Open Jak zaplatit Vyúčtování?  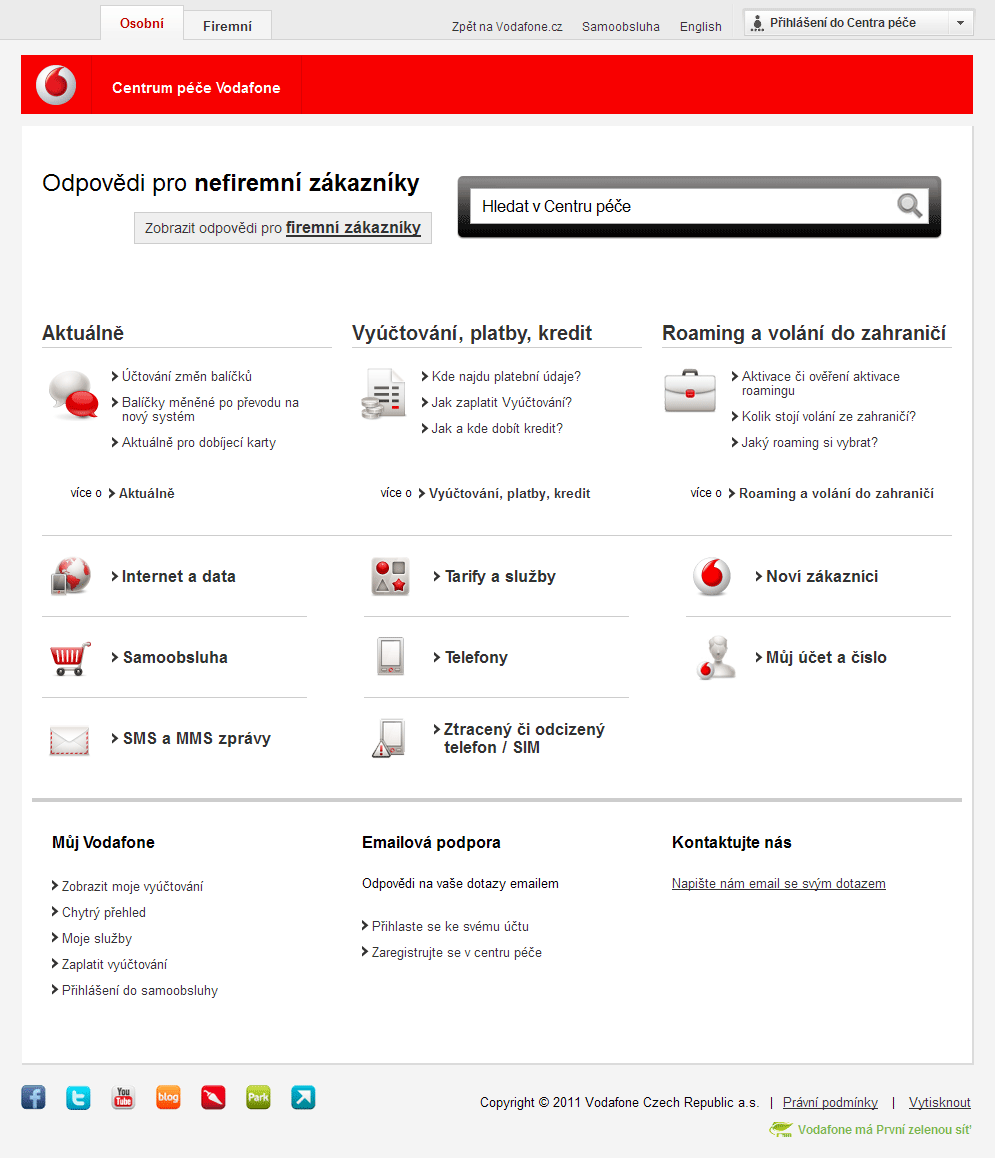pyautogui.click(x=502, y=402)
